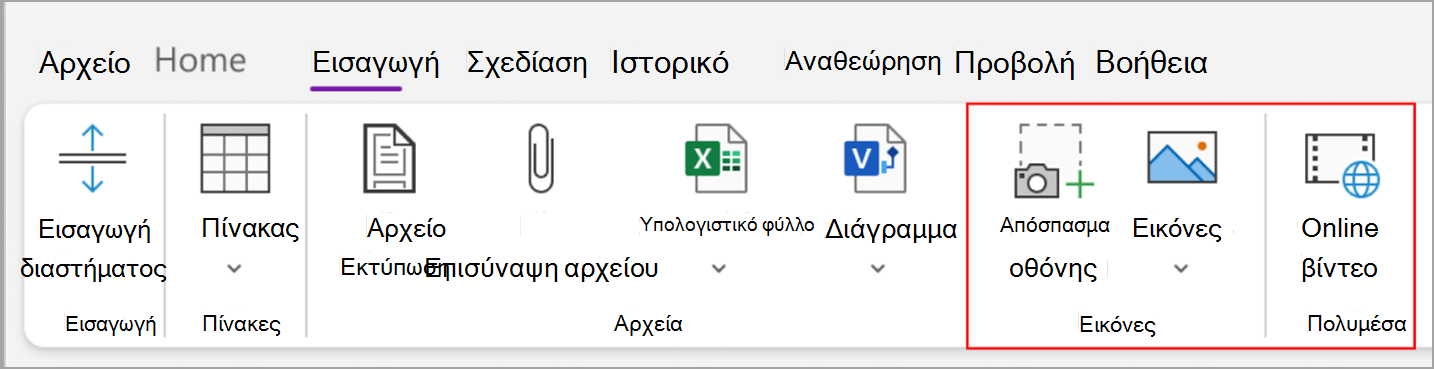Viewport: 1434px width, 369px height.
Task: Click the Πίνακας table grid icon
Action: [235, 158]
